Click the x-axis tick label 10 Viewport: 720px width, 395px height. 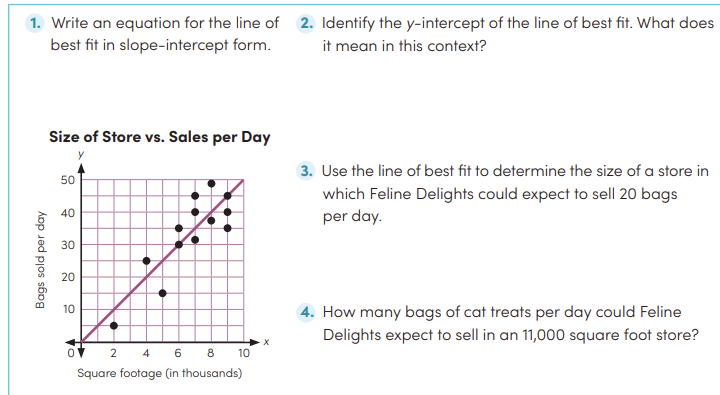pyautogui.click(x=243, y=353)
